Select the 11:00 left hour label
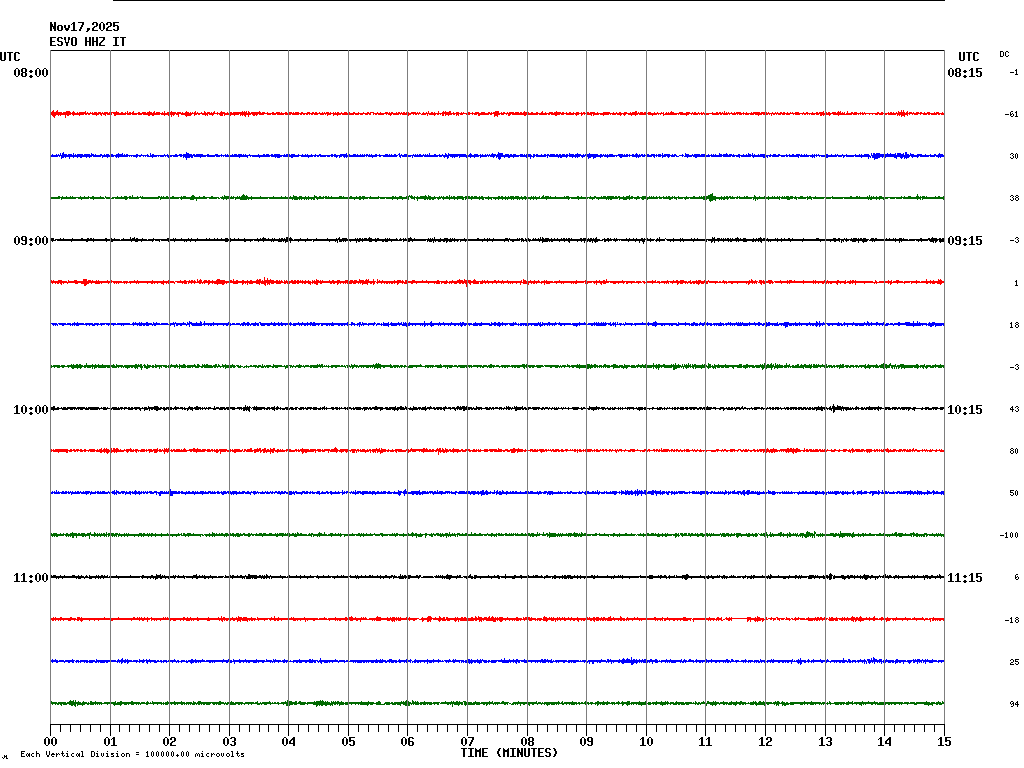Viewport: 1024px width, 768px height. click(30, 578)
